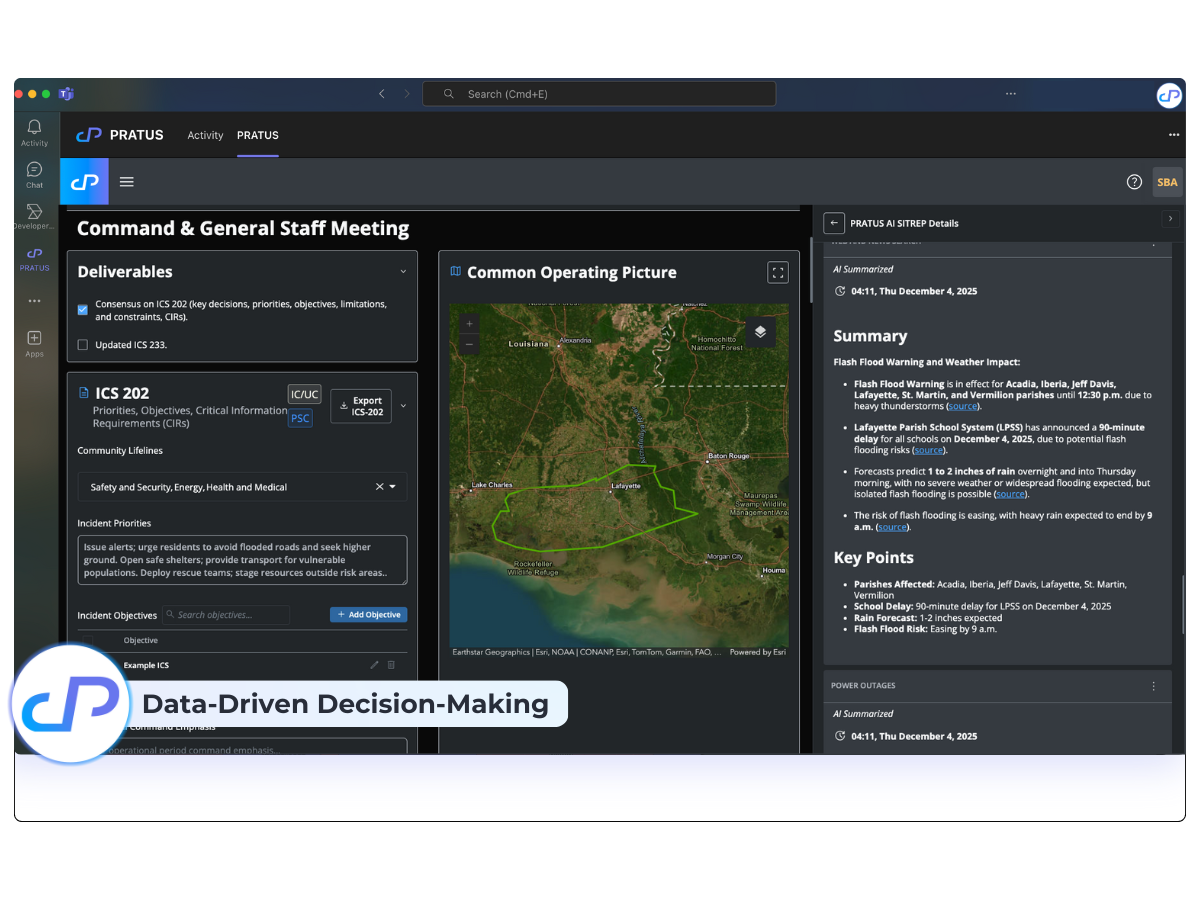
Task: Select the PRATUS tab
Action: [258, 135]
